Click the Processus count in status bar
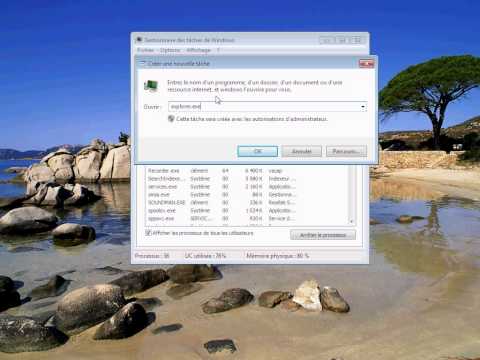This screenshot has width=480, height=360. [x=152, y=256]
